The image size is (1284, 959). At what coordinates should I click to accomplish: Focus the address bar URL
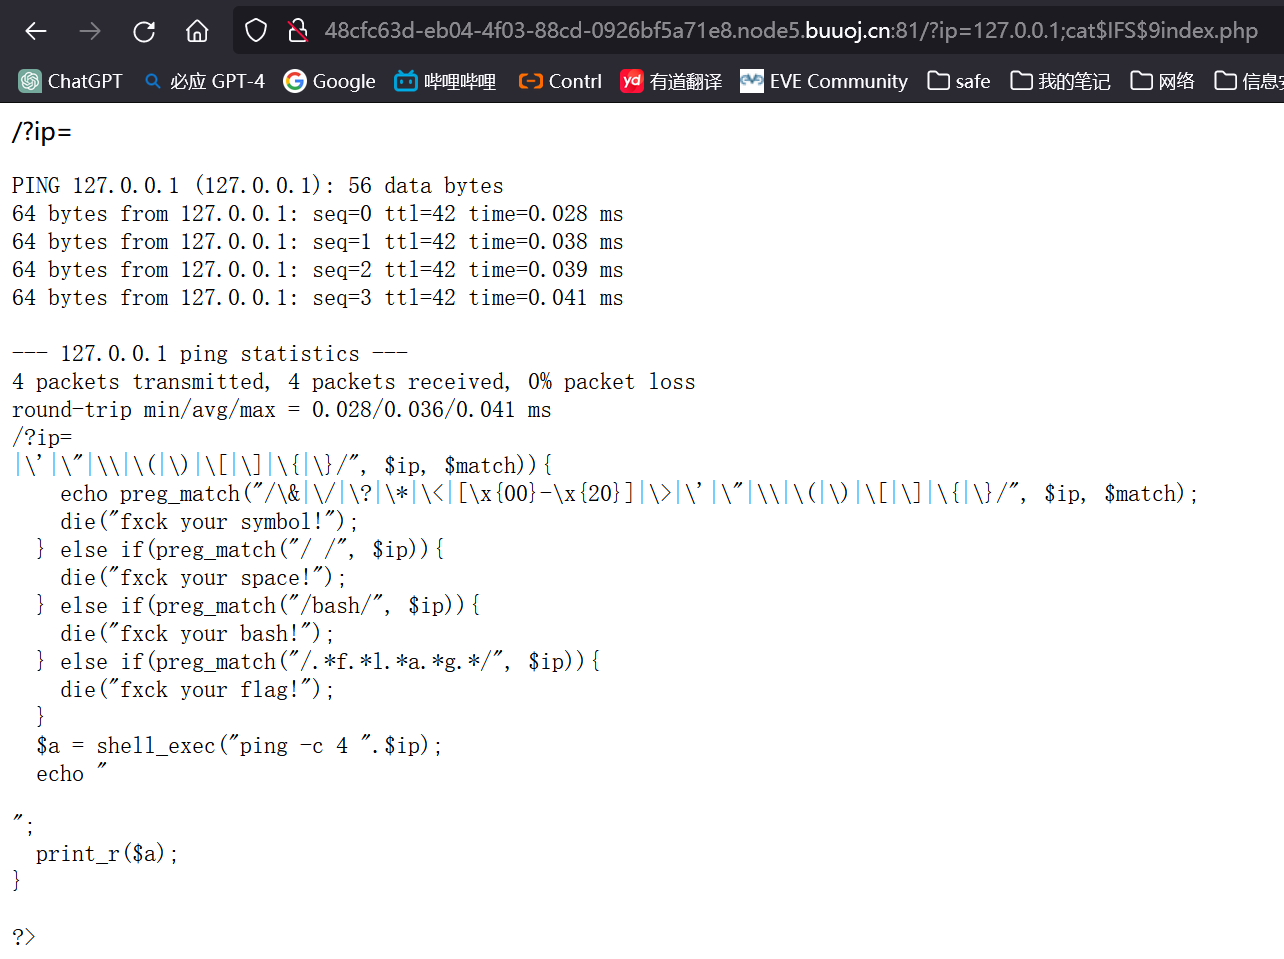pyautogui.click(x=791, y=31)
